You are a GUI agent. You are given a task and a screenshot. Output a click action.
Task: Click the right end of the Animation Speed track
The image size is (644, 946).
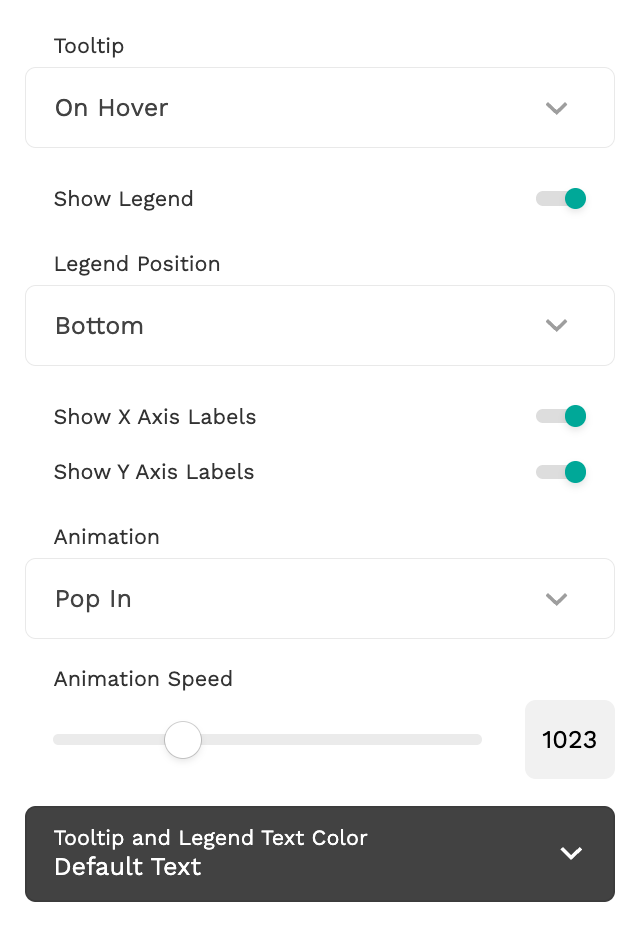click(x=475, y=740)
